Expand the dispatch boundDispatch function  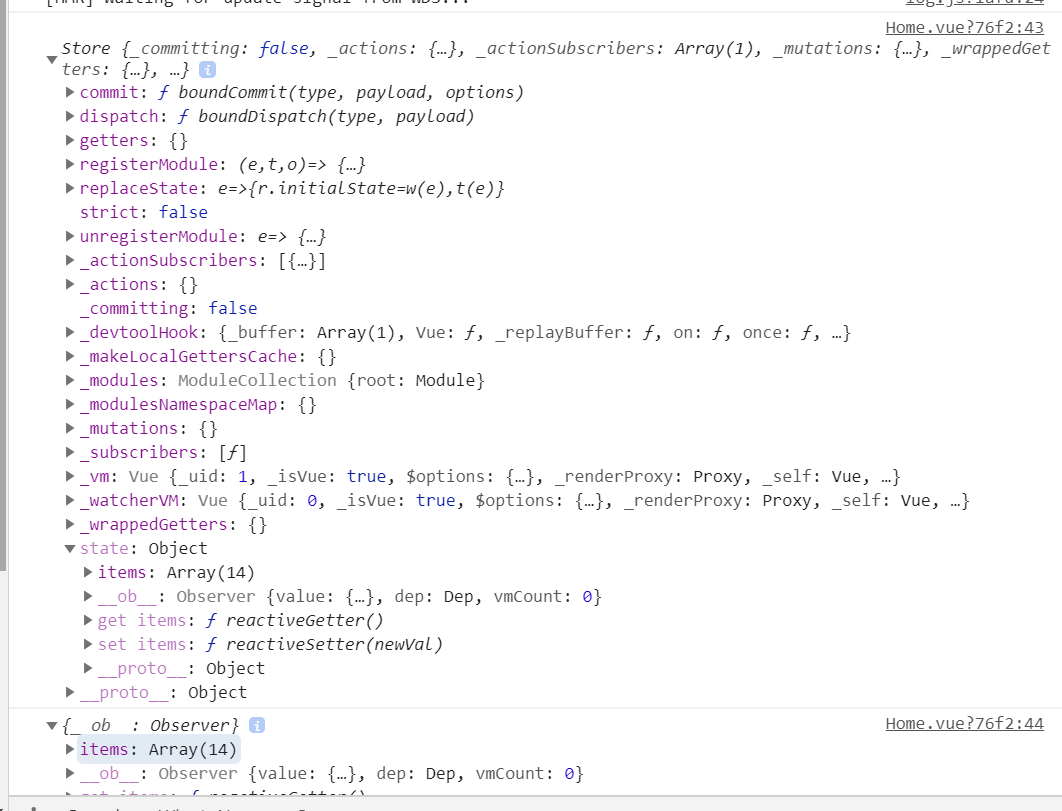[70, 116]
